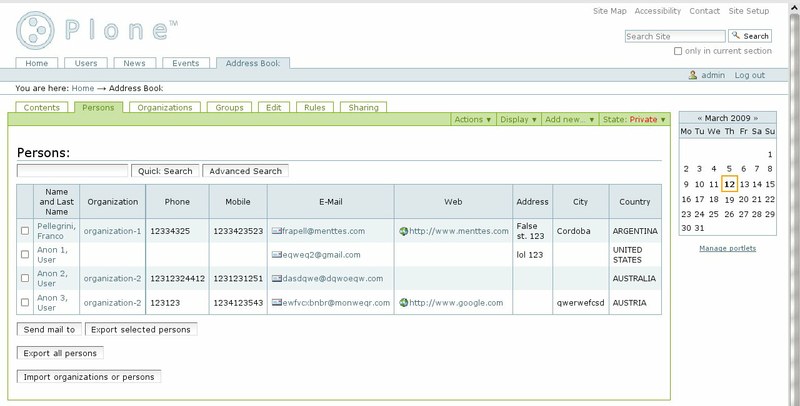Enable 'only in current section' checkbox

click(679, 51)
